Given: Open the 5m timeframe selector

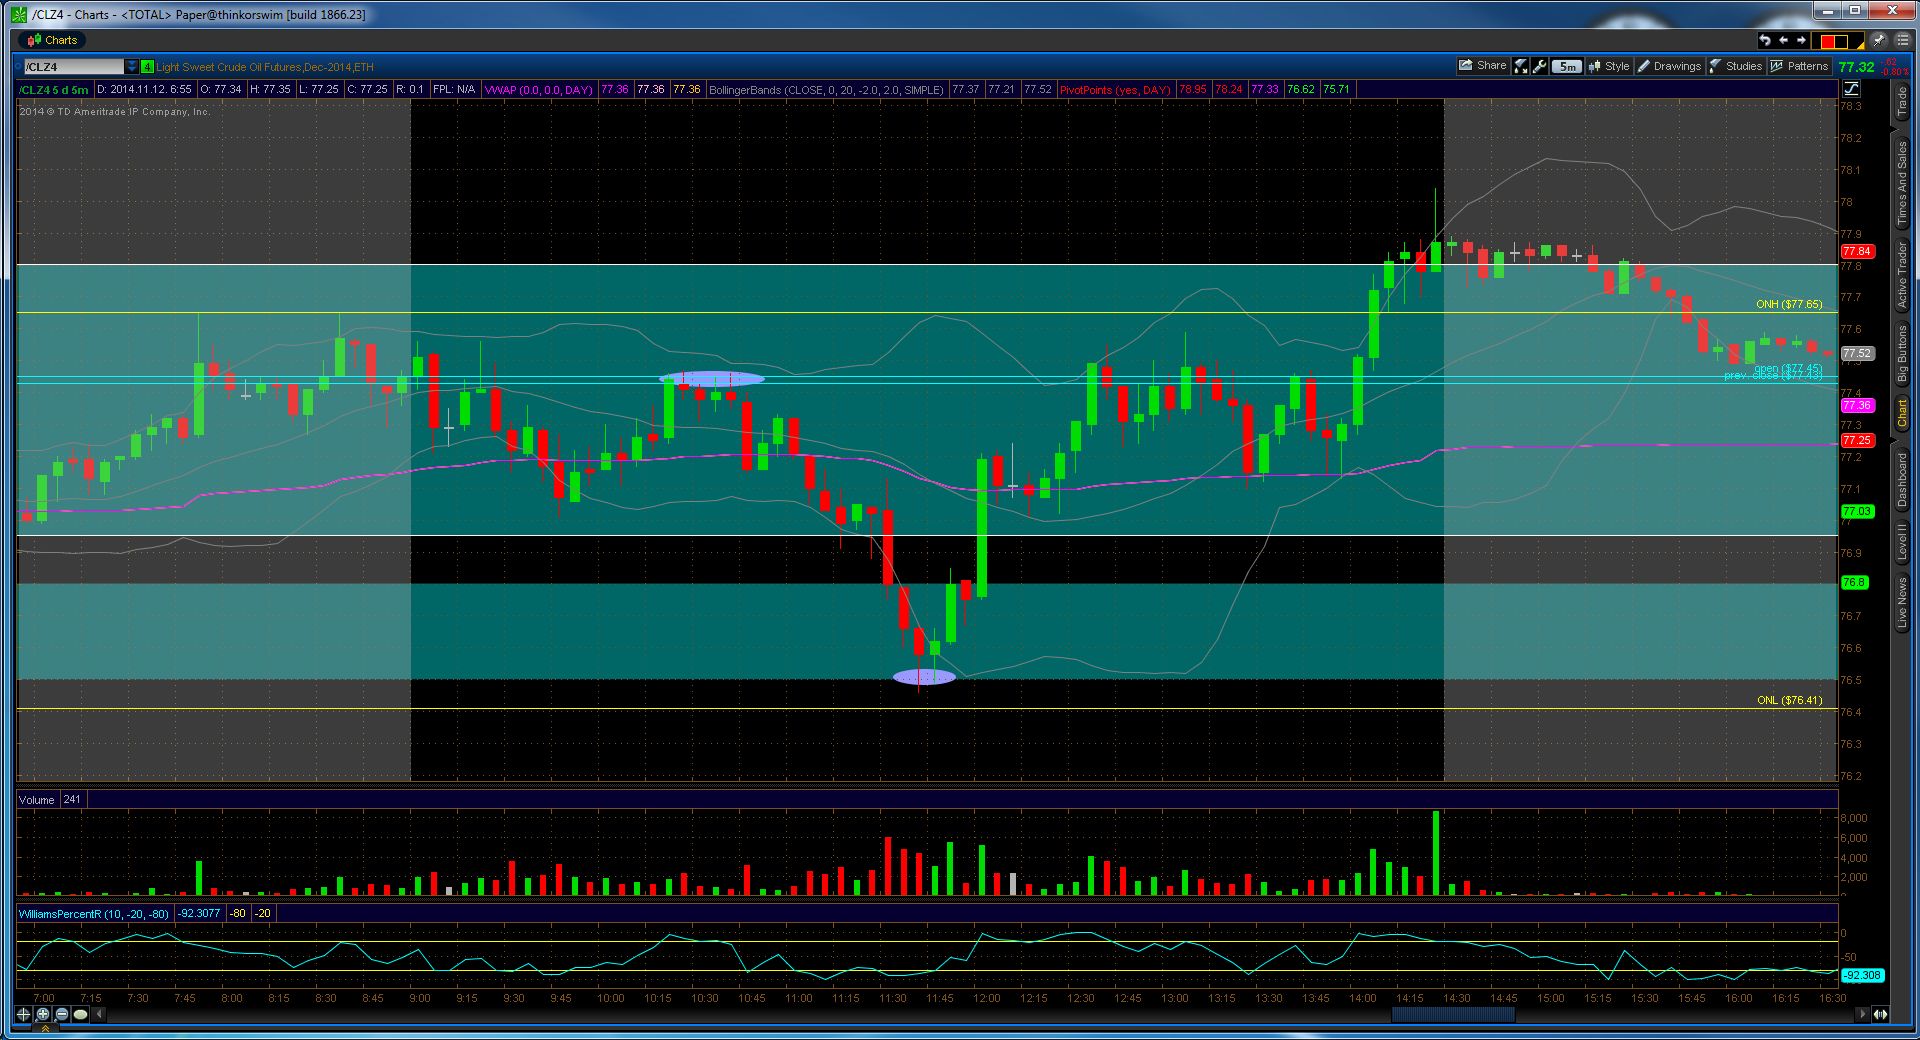Looking at the screenshot, I should pyautogui.click(x=1567, y=66).
